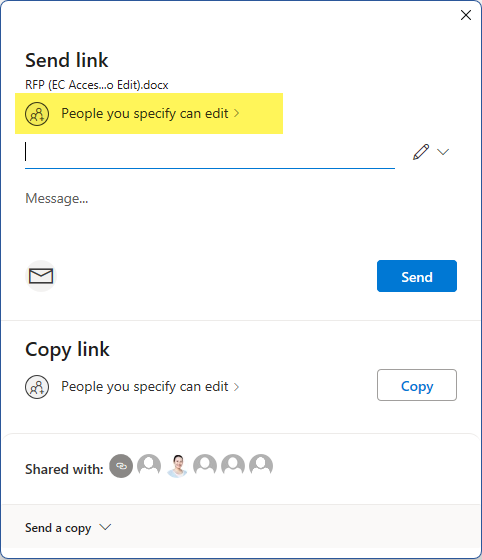
Task: Click the Copy button
Action: pos(417,385)
